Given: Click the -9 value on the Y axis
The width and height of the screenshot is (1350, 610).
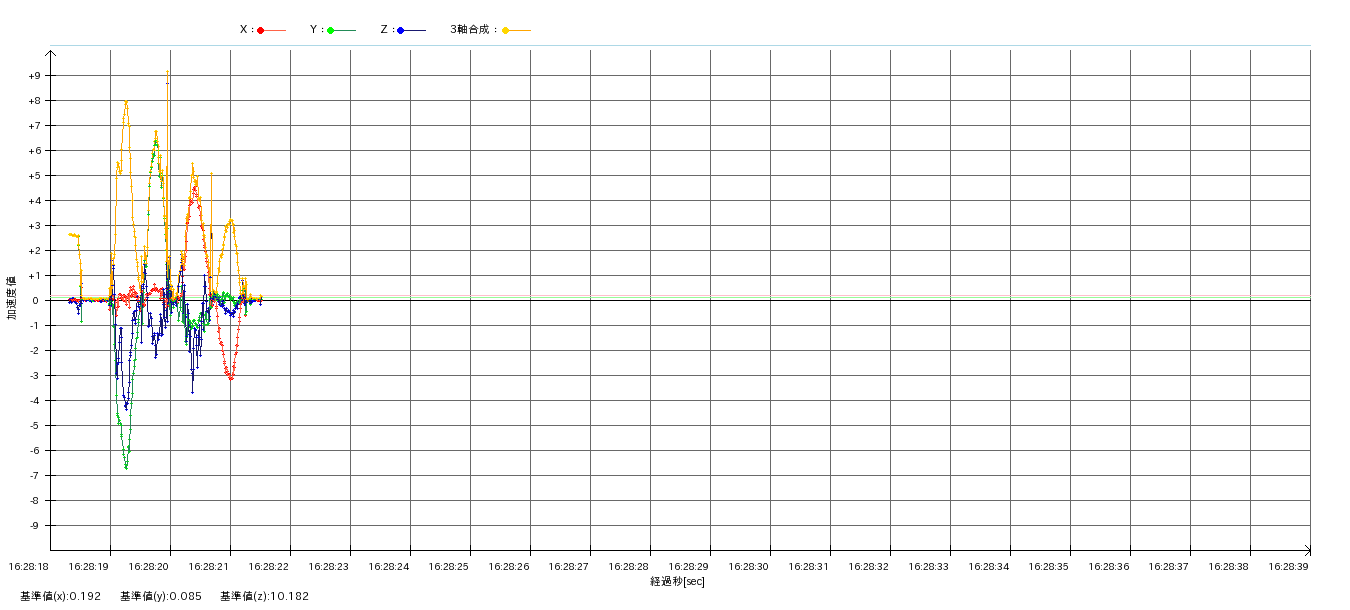Looking at the screenshot, I should coord(34,526).
